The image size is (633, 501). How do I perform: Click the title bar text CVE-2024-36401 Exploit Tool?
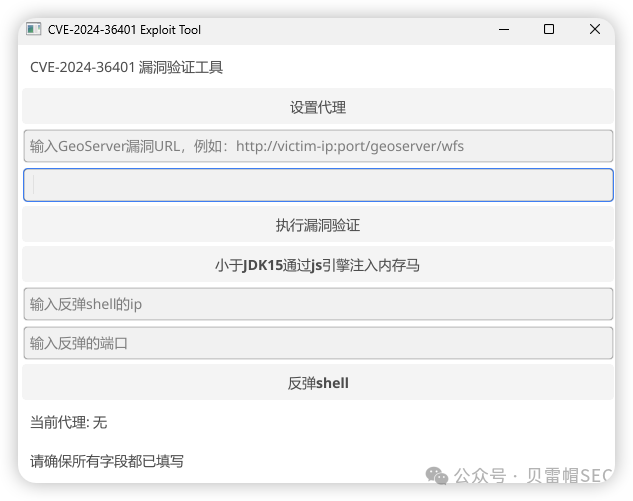coord(124,29)
